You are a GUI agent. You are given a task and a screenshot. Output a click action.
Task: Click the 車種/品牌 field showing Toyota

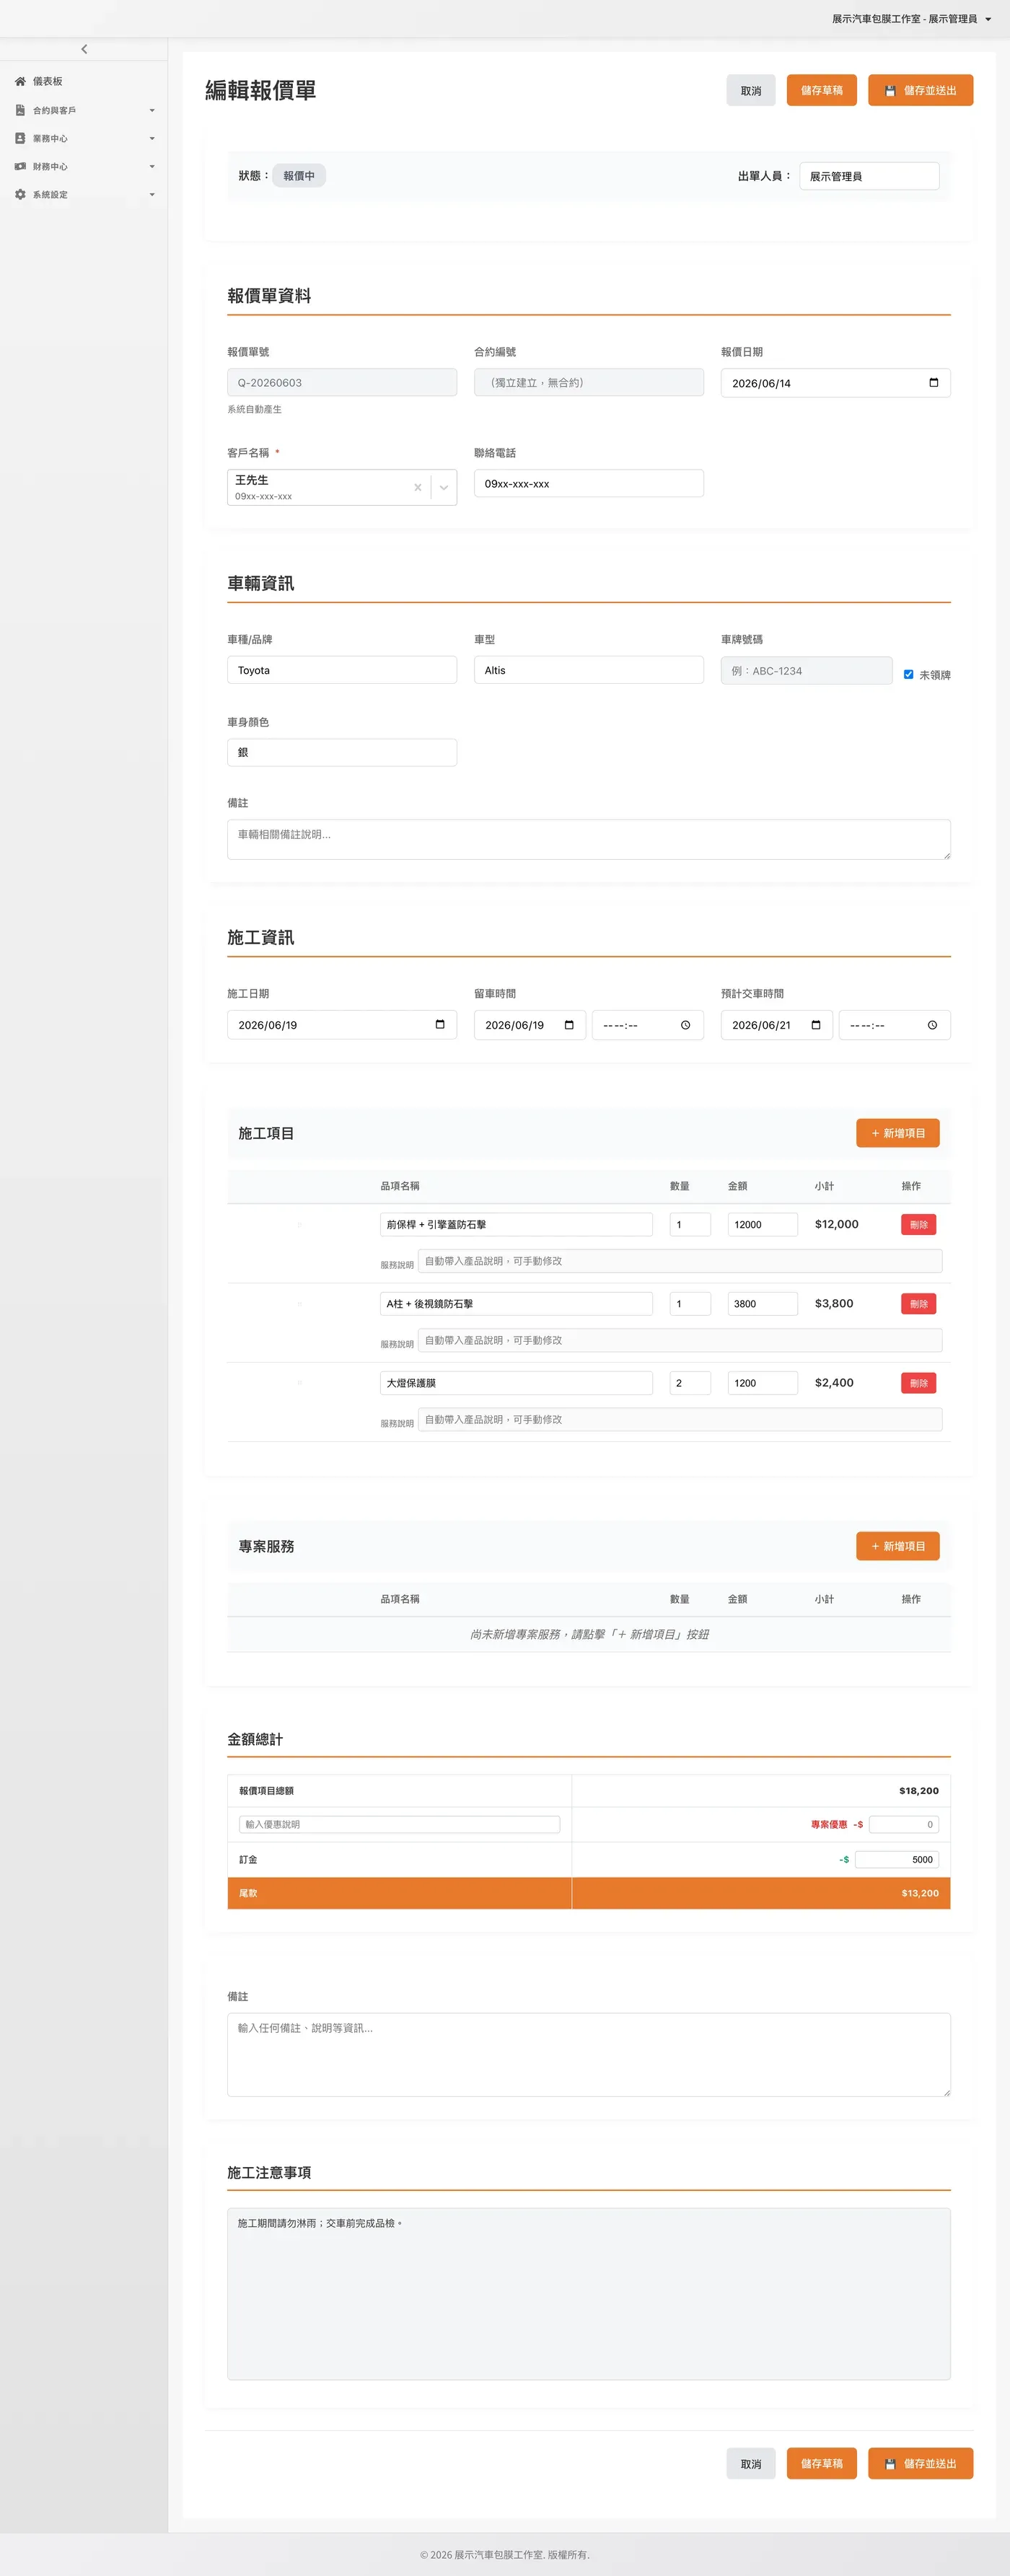(342, 670)
